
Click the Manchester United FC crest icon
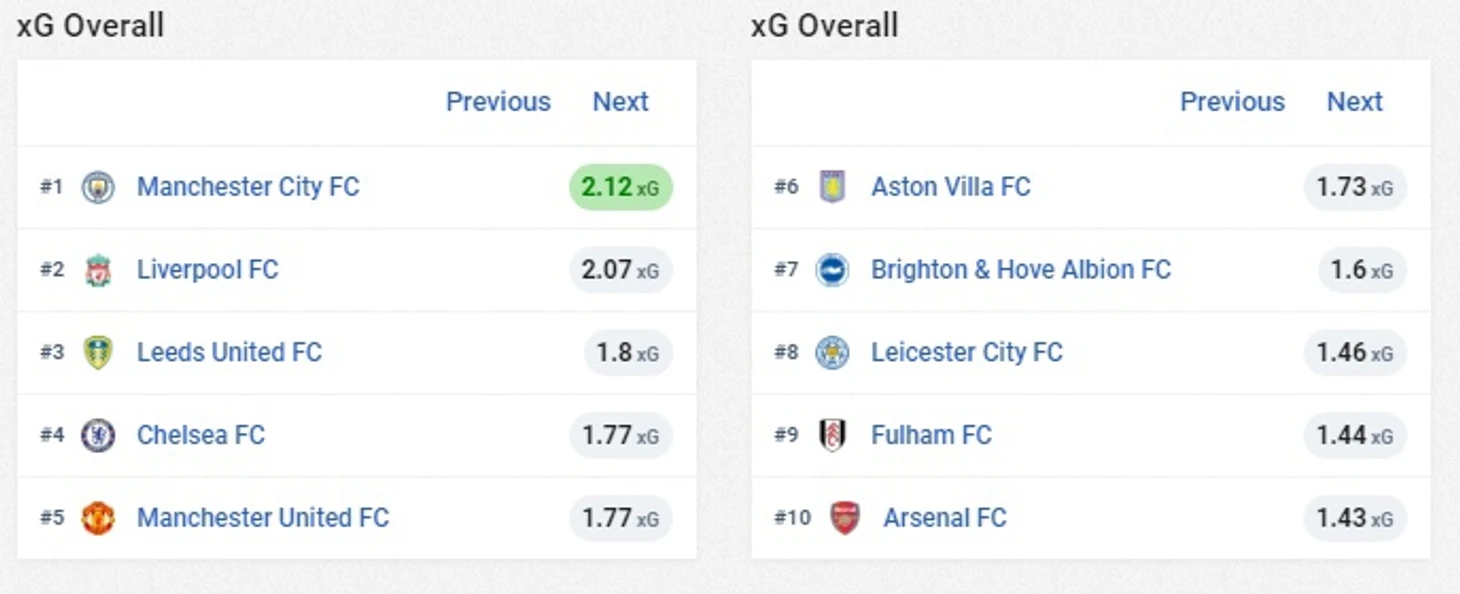(98, 518)
